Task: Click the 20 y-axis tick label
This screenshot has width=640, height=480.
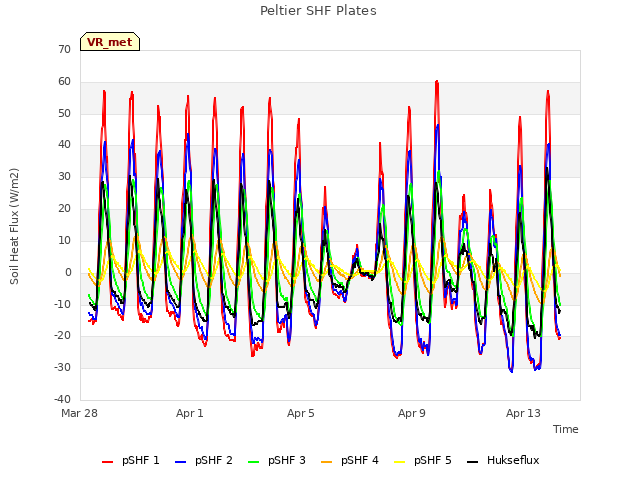Action: point(64,208)
